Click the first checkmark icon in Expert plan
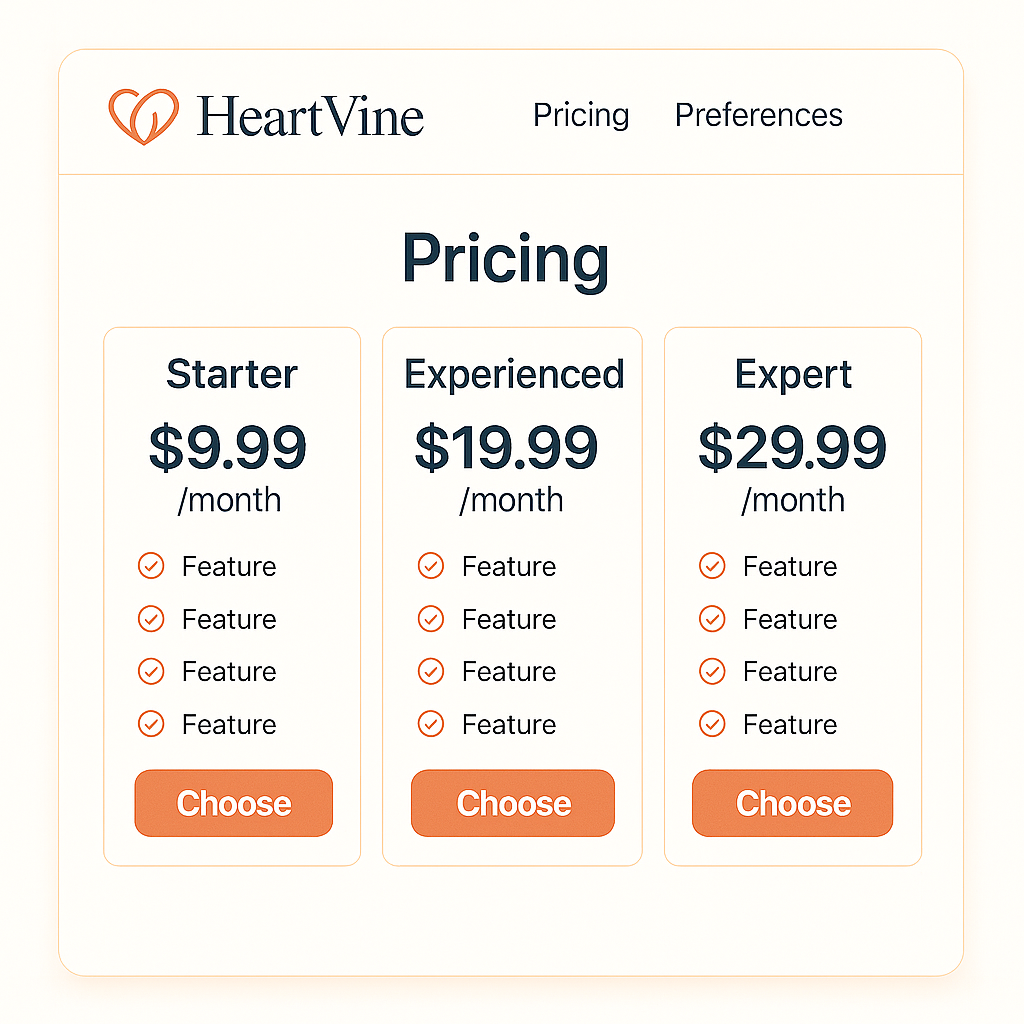Image resolution: width=1024 pixels, height=1024 pixels. pos(712,566)
